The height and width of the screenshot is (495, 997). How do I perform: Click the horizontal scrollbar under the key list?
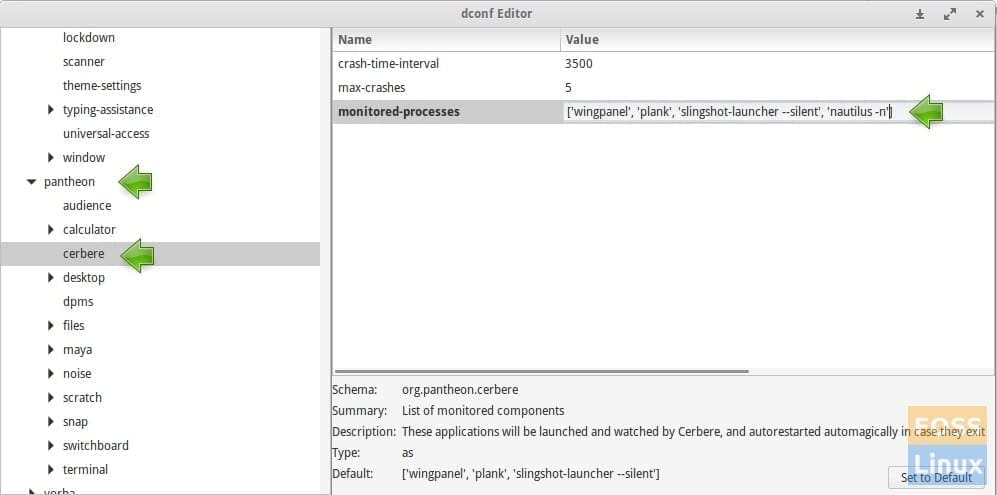pos(541,372)
